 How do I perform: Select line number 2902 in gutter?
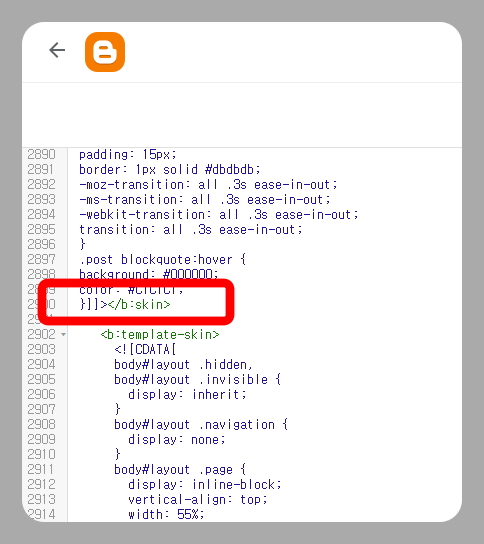click(x=41, y=334)
